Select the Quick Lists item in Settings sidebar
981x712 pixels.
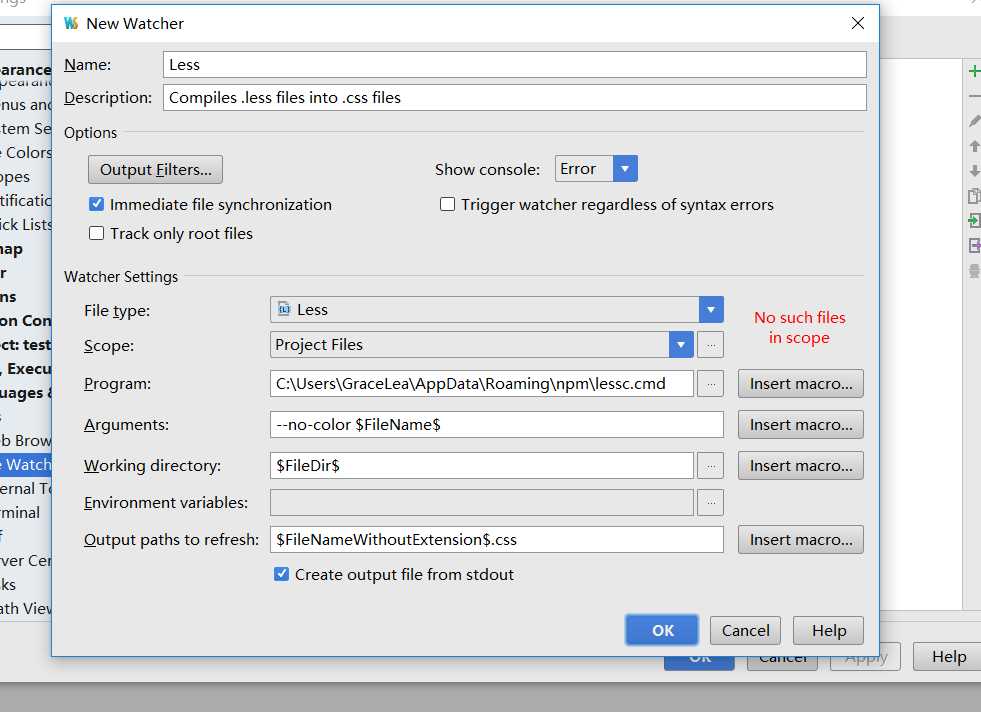coord(26,224)
